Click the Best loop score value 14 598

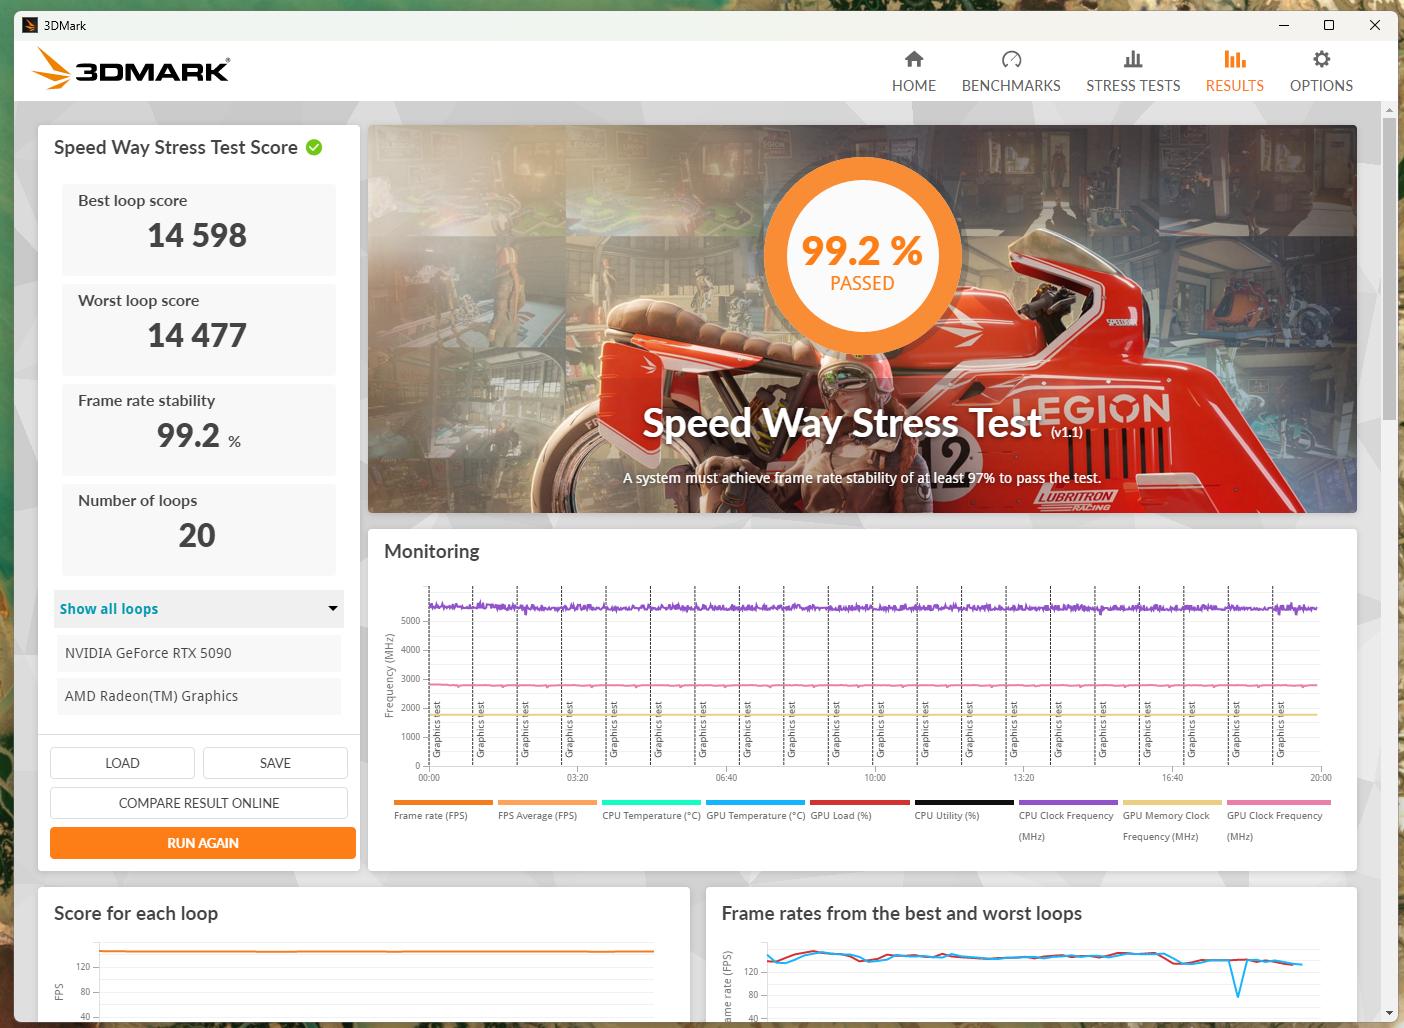click(x=197, y=235)
